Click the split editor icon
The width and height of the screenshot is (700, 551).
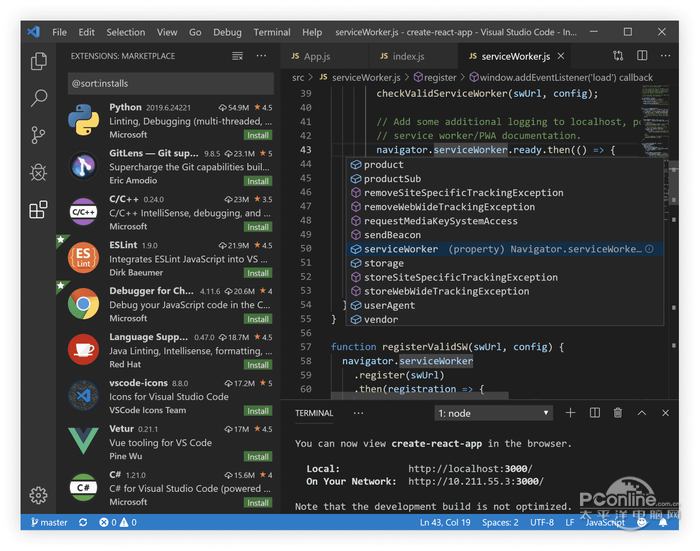pyautogui.click(x=641, y=56)
